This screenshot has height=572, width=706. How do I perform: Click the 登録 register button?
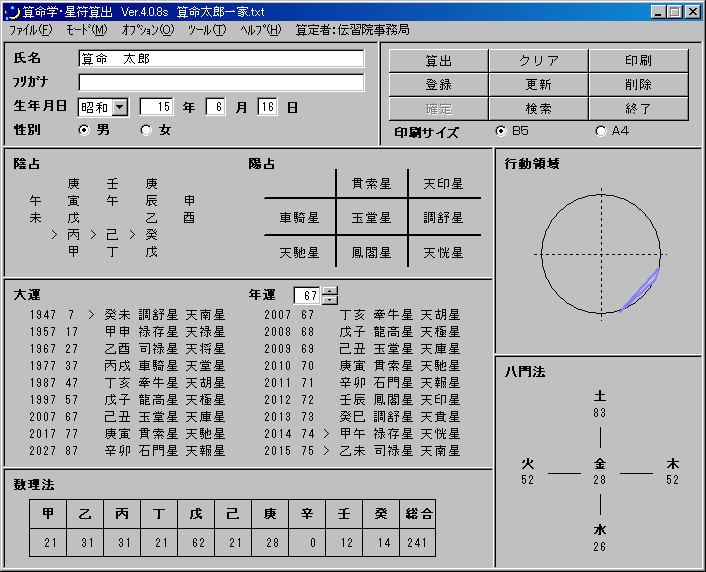[439, 85]
